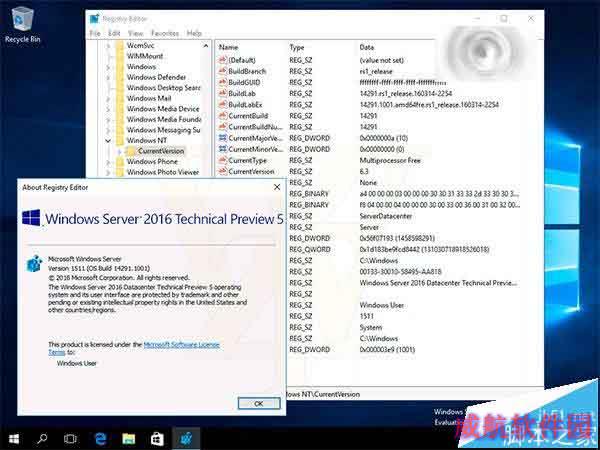600x450 pixels.
Task: Sort by the Type column header
Action: point(297,47)
